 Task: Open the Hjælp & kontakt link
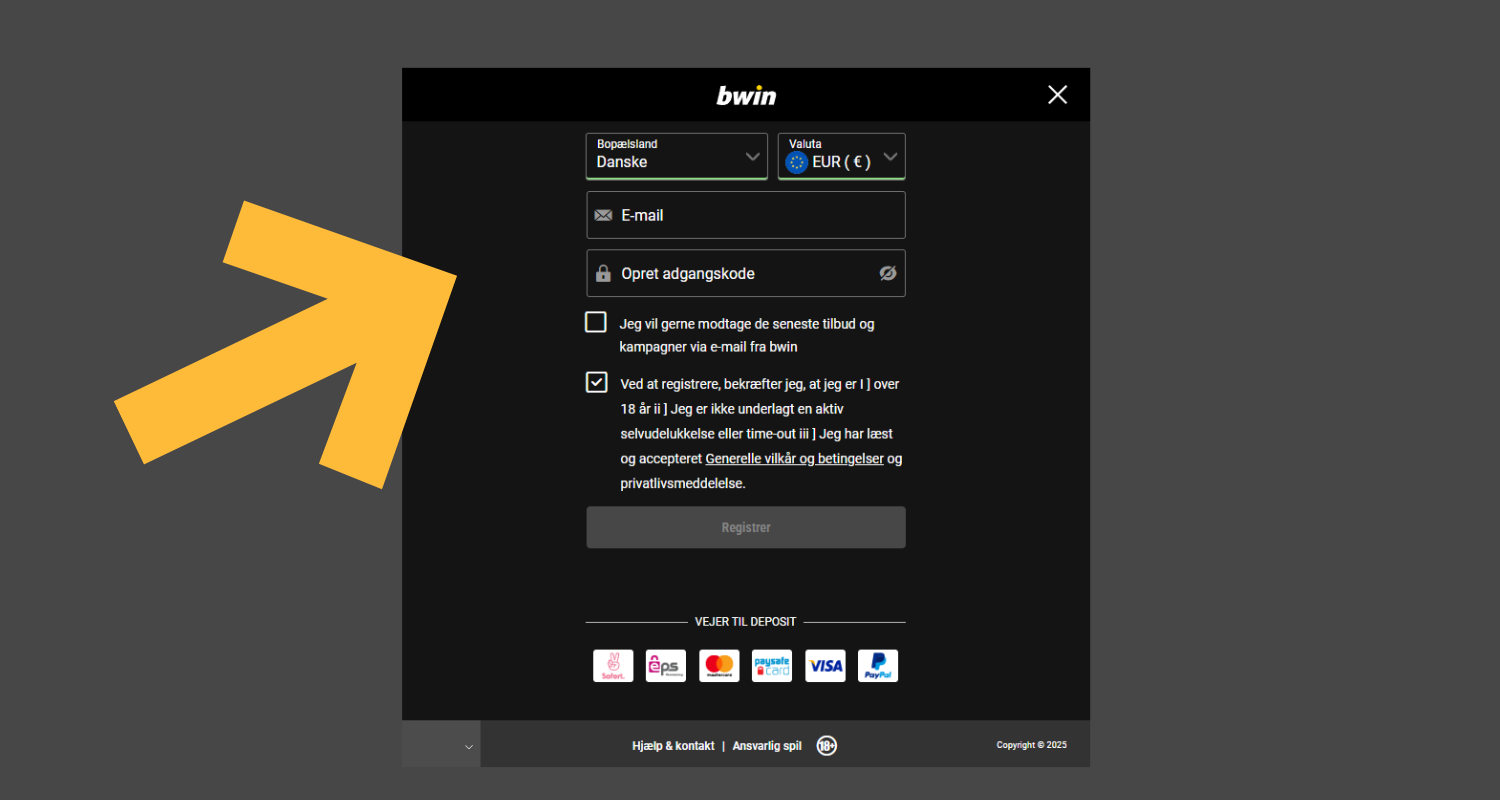pos(673,746)
